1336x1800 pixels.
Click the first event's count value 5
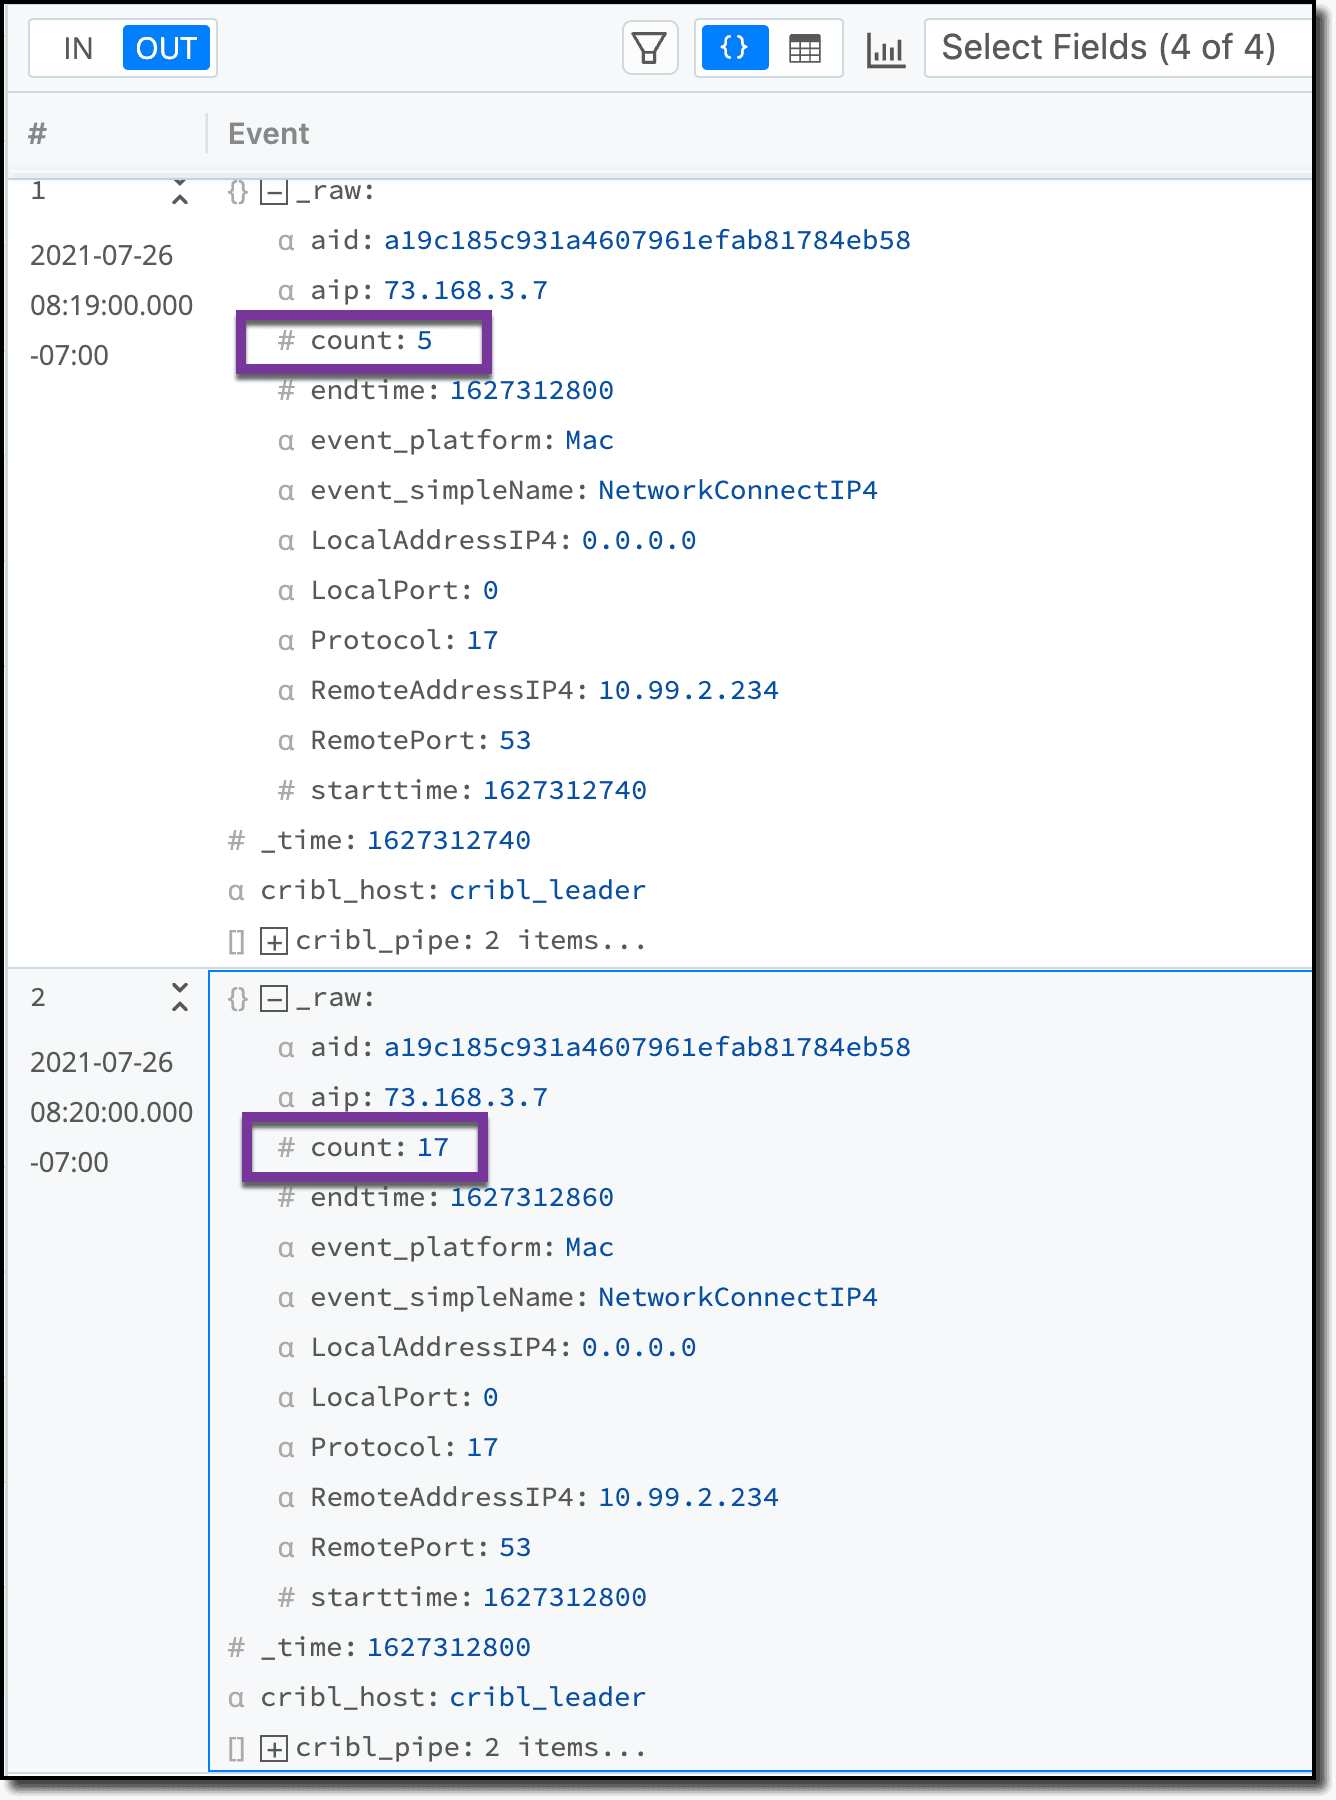(x=425, y=341)
